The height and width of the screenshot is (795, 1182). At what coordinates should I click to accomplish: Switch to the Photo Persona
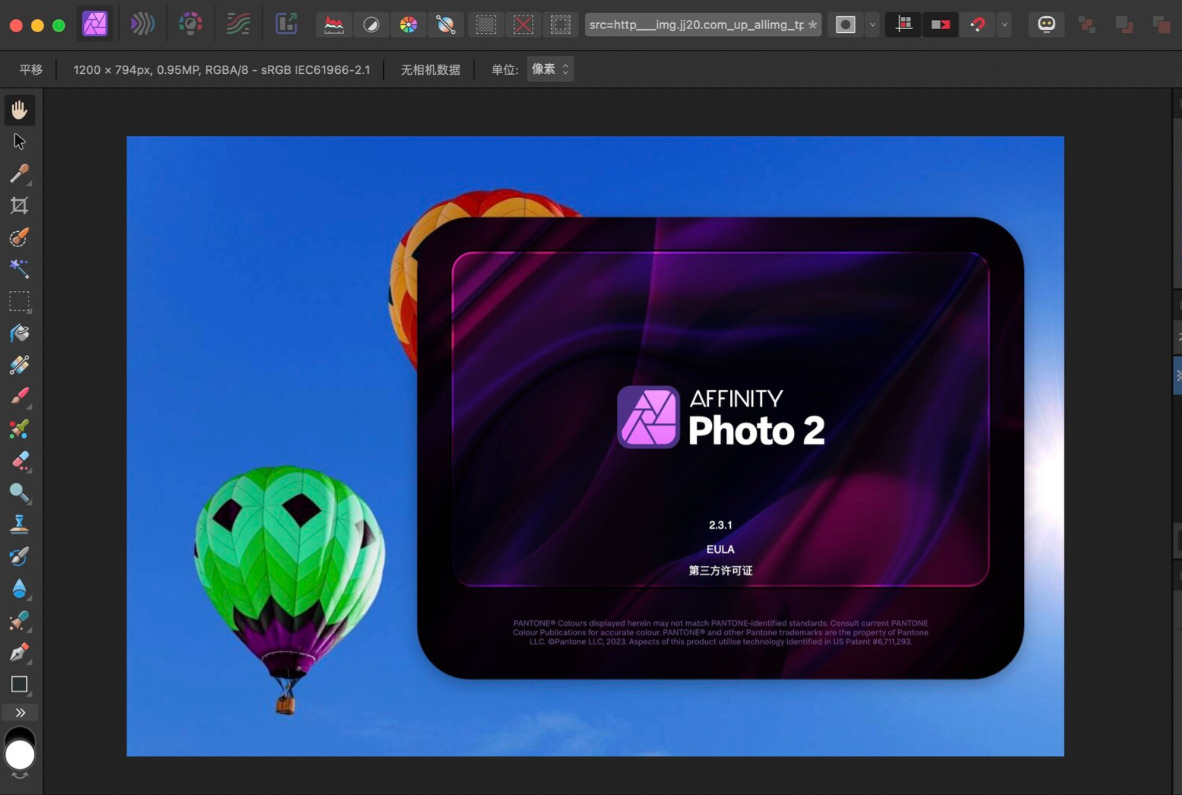(95, 24)
